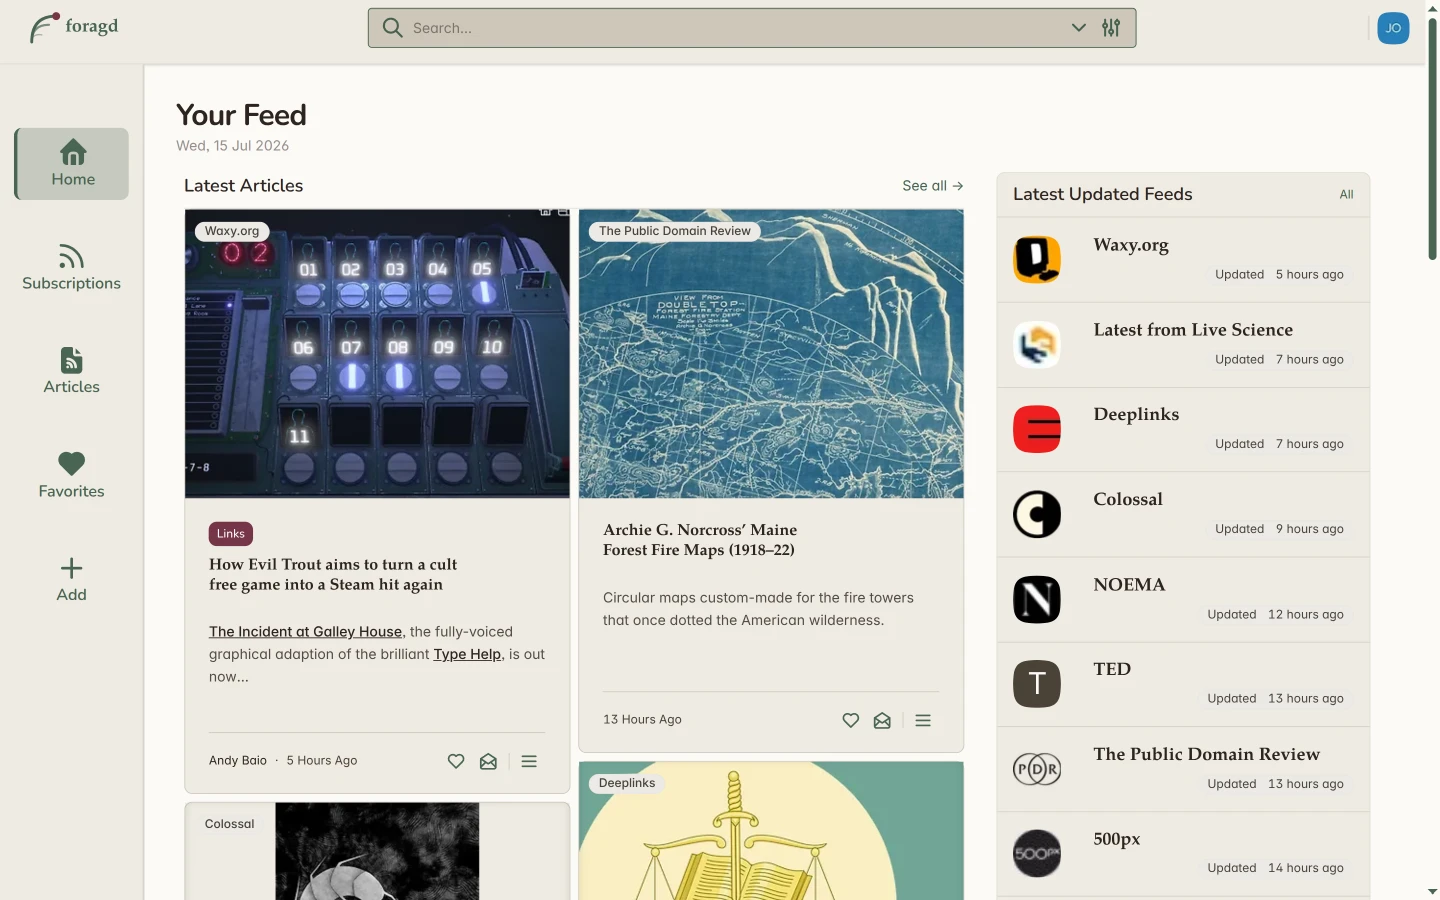The height and width of the screenshot is (900, 1440).
Task: Click page vertical scrollbar thumb
Action: pyautogui.click(x=1432, y=139)
